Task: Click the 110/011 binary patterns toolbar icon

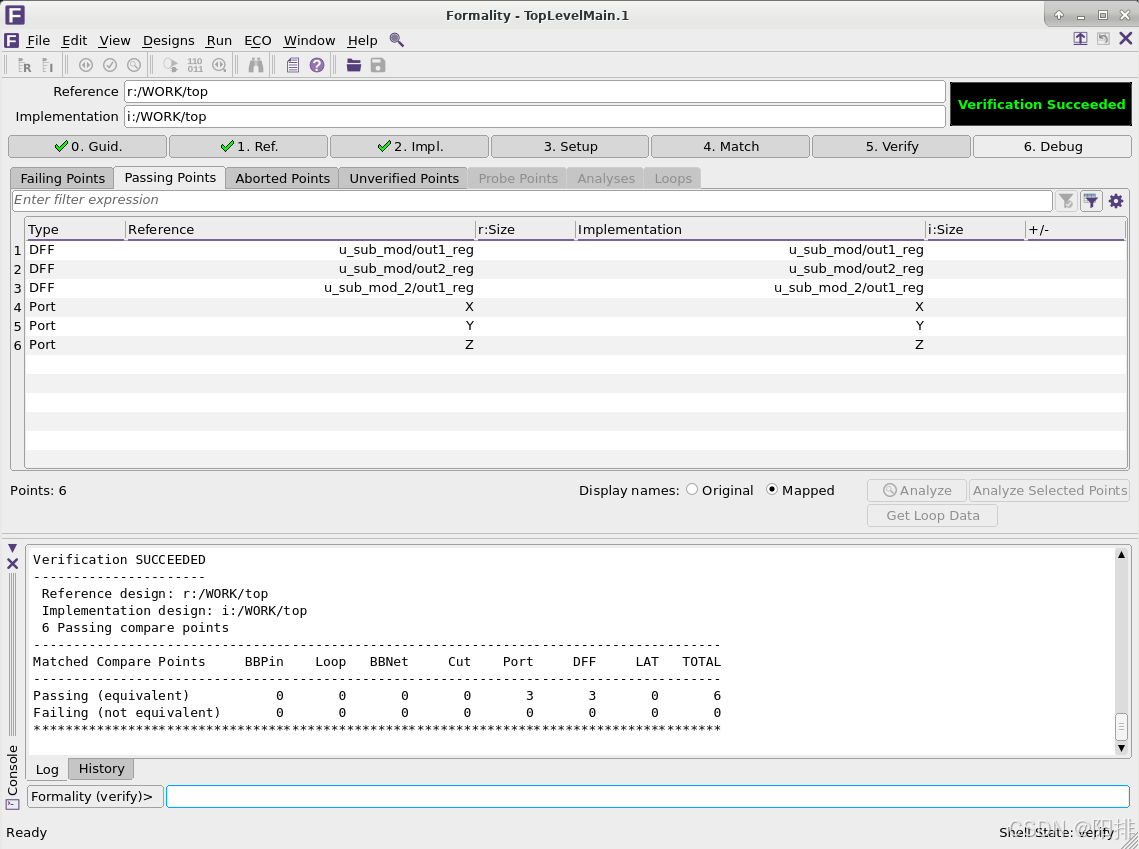Action: (x=195, y=65)
